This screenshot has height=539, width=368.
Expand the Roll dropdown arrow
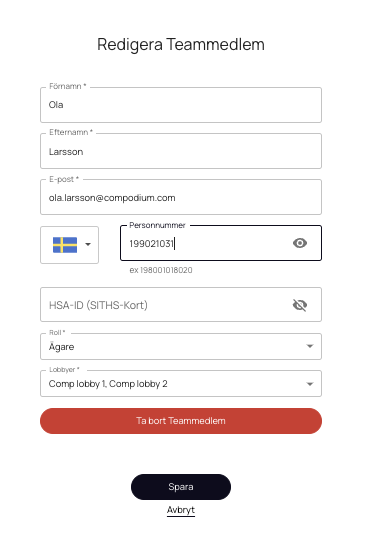point(310,346)
